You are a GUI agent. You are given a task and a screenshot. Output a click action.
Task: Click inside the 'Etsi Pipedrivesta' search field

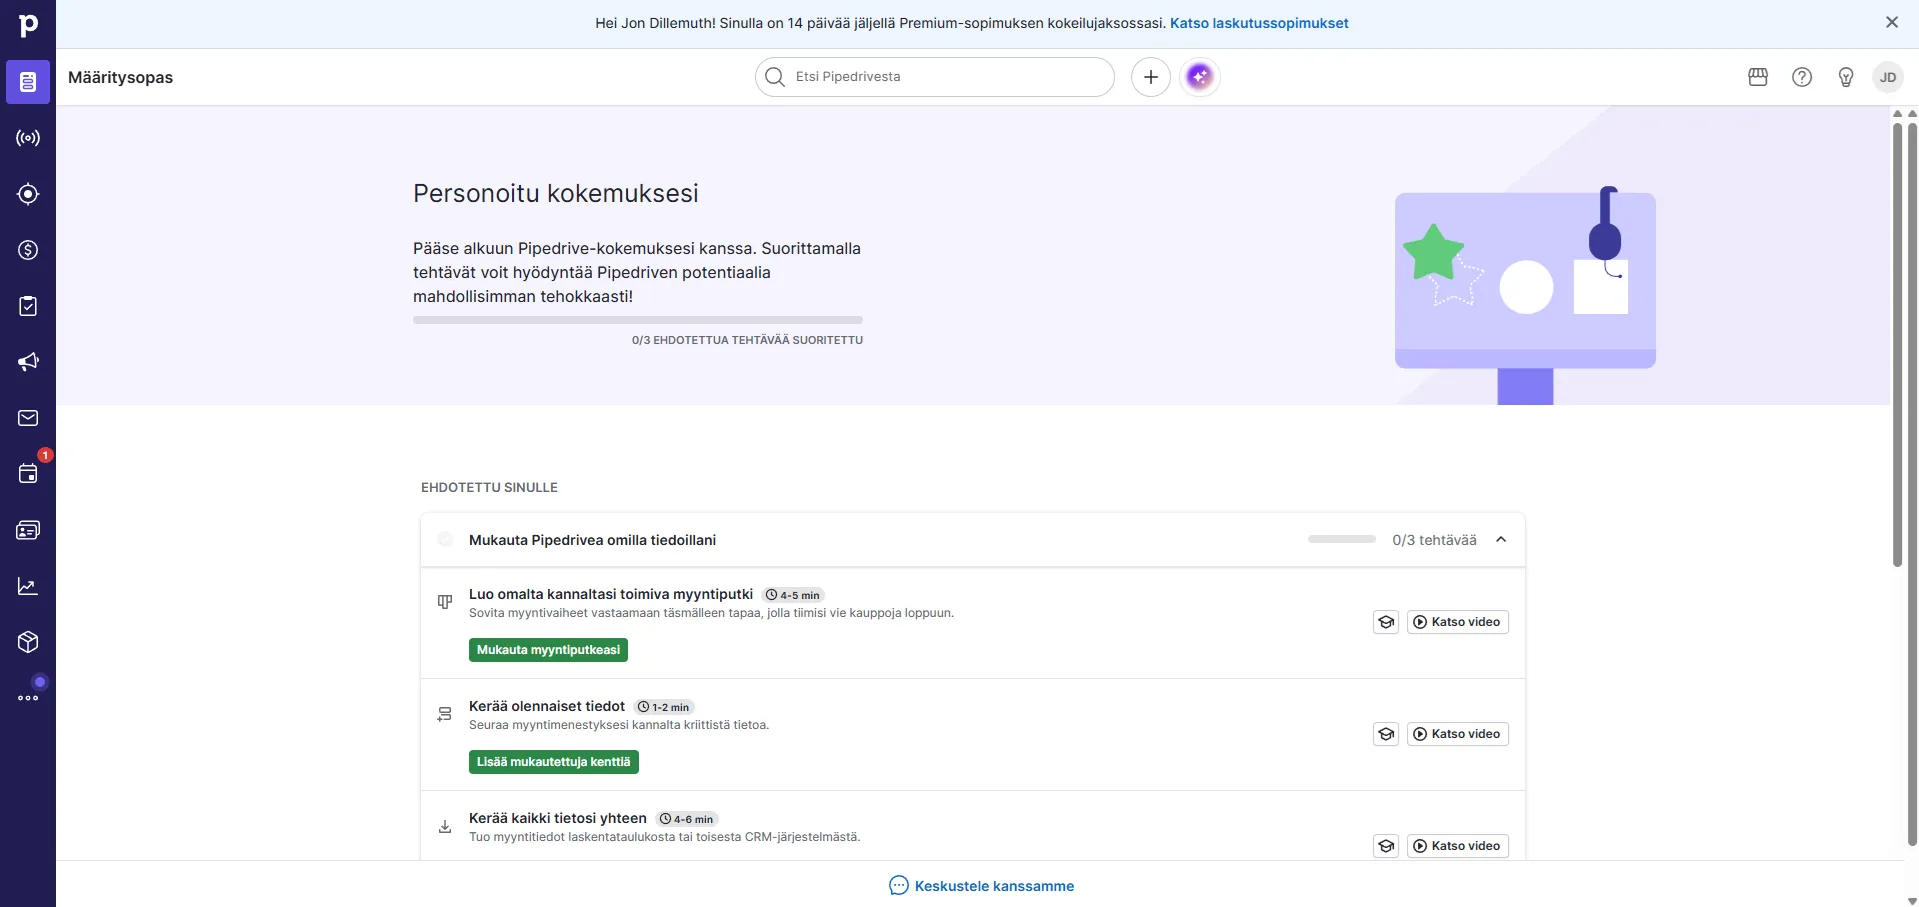pos(934,76)
